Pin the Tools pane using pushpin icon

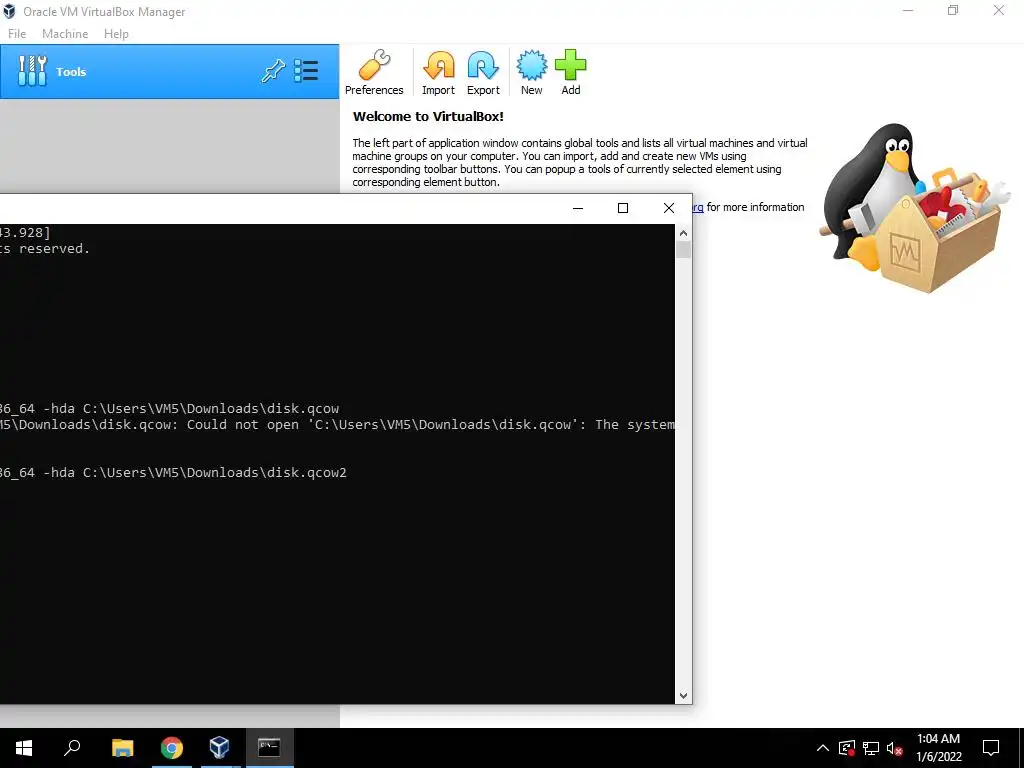273,71
